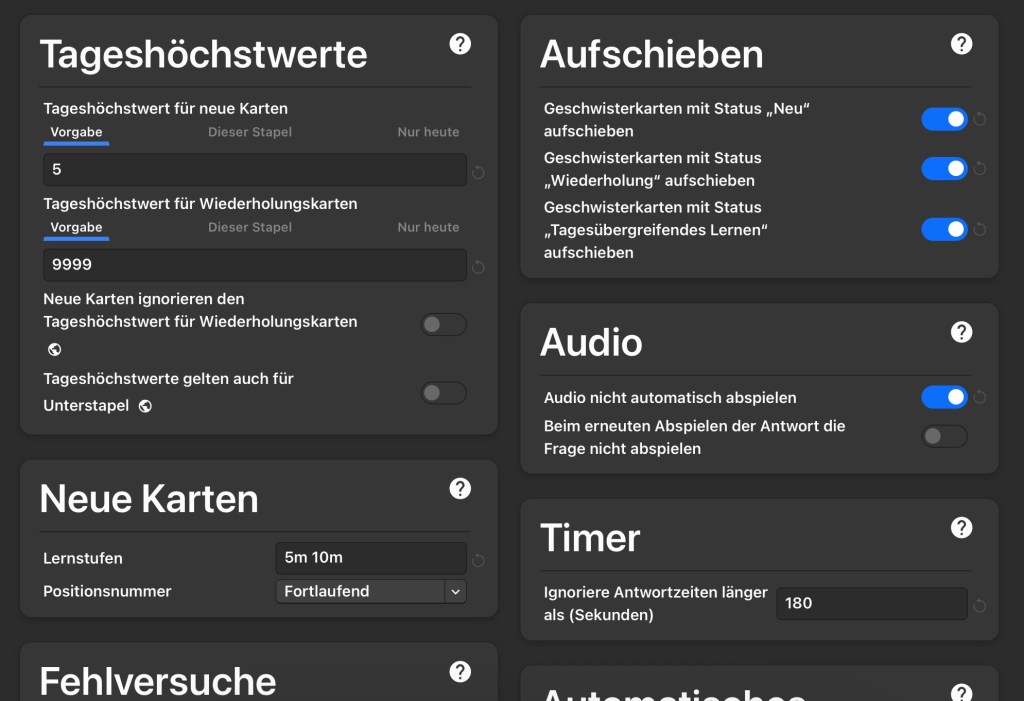Open help for Timer section

pyautogui.click(x=961, y=527)
